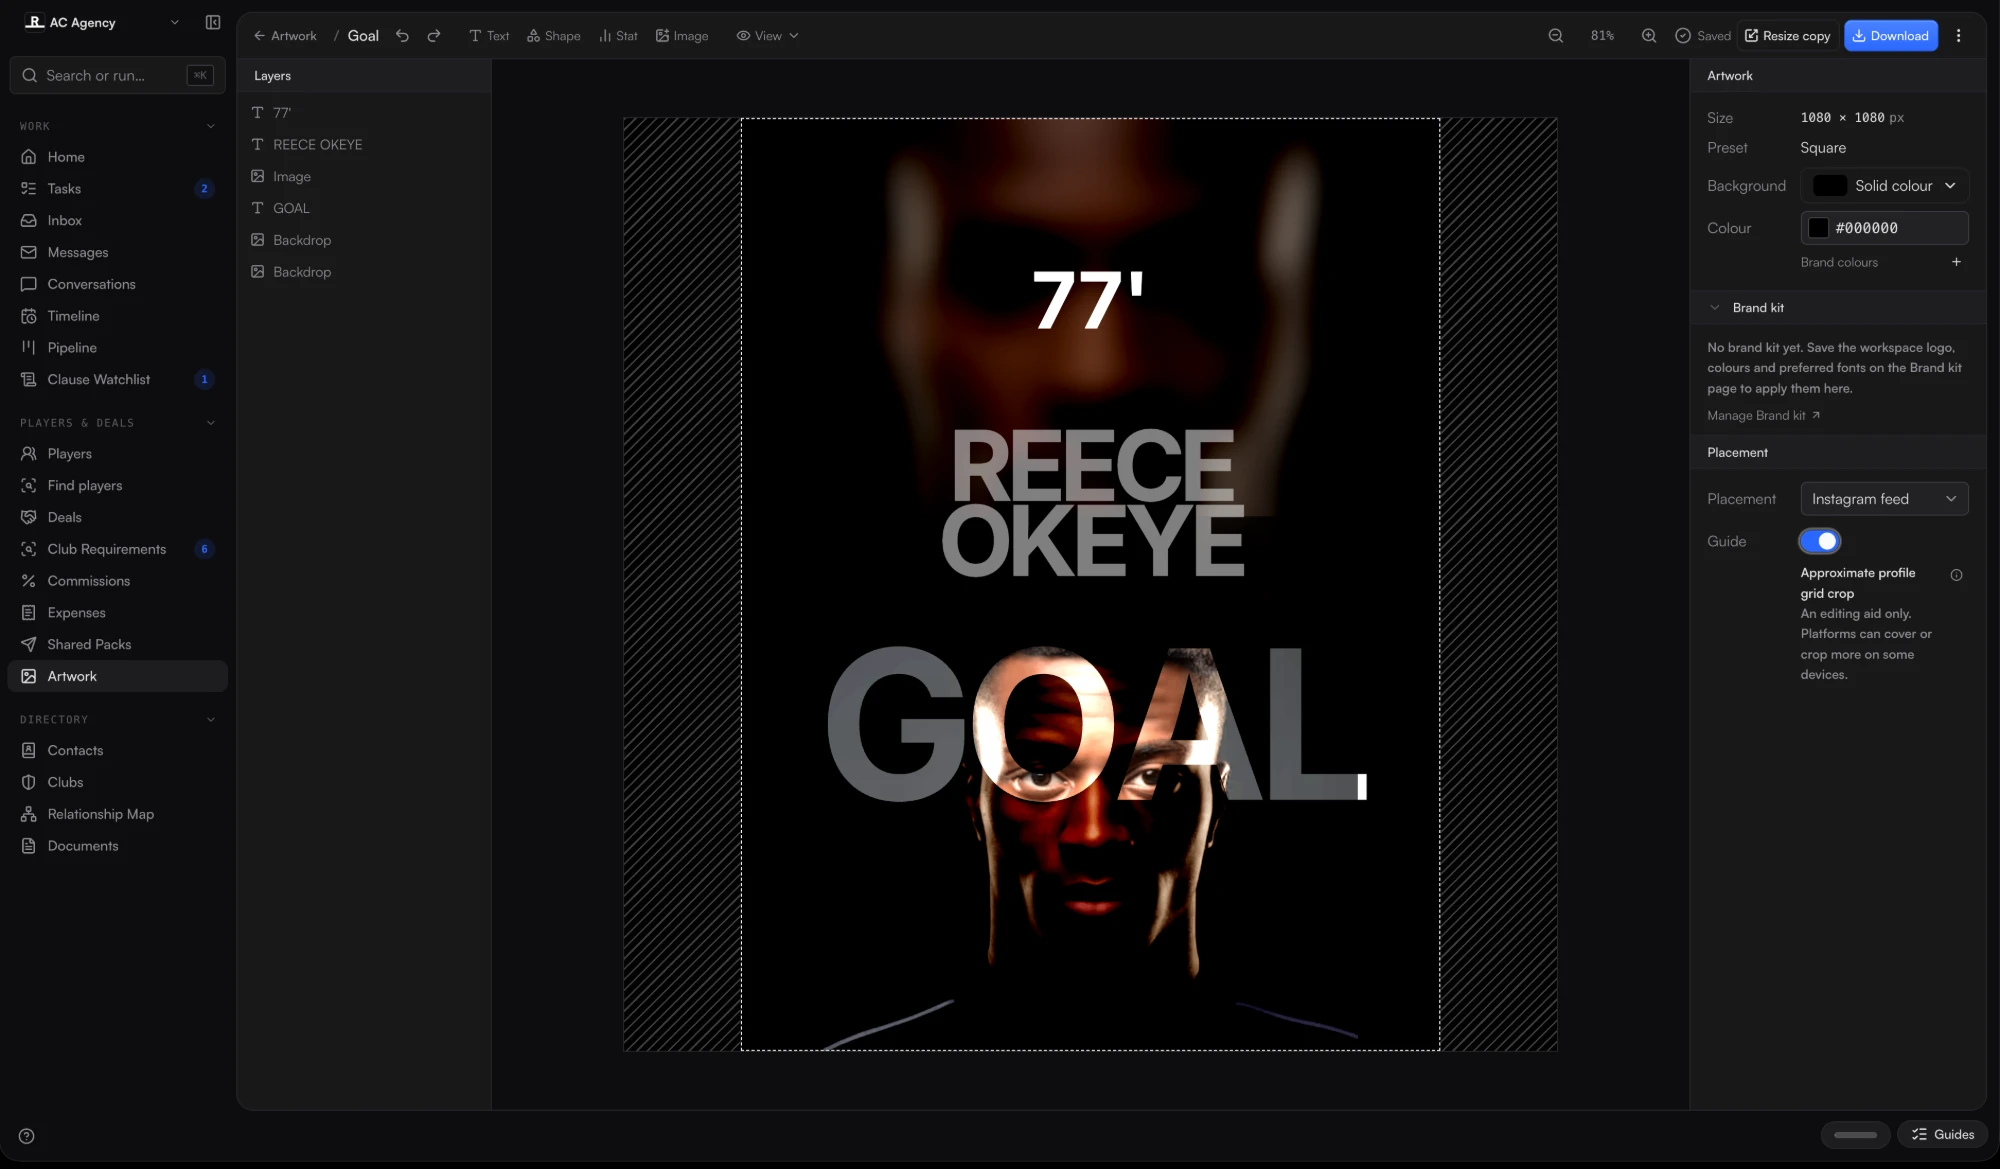
Task: Click the undo arrow icon
Action: coord(402,36)
